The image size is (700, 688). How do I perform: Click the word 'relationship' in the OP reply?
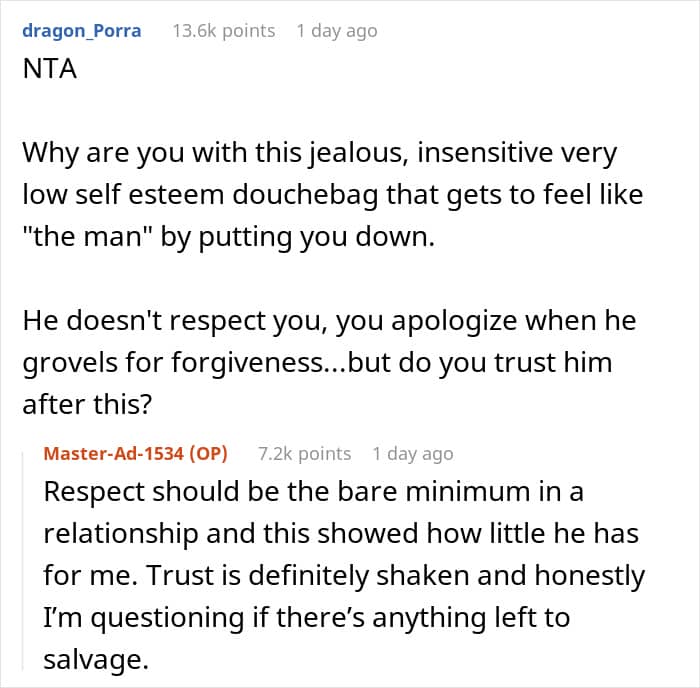tap(118, 534)
